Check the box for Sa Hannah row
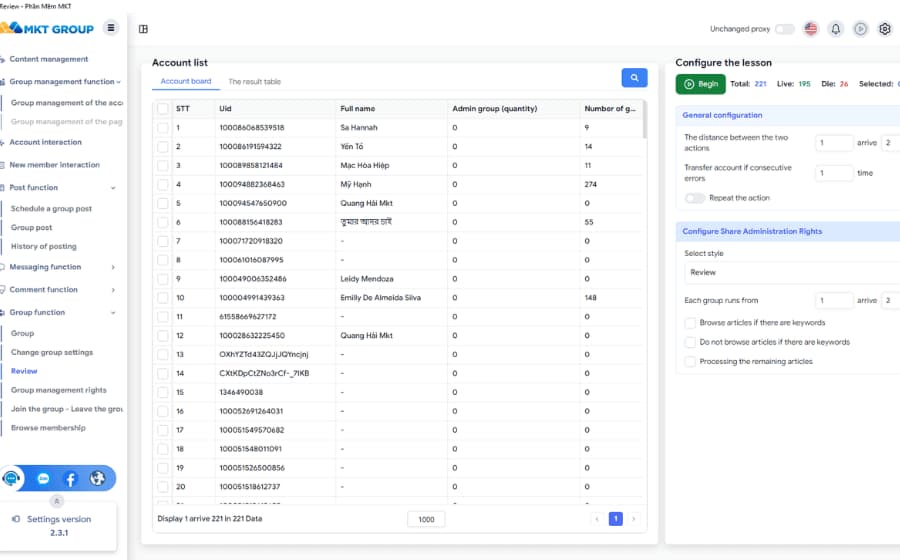The width and height of the screenshot is (900, 560). [163, 127]
